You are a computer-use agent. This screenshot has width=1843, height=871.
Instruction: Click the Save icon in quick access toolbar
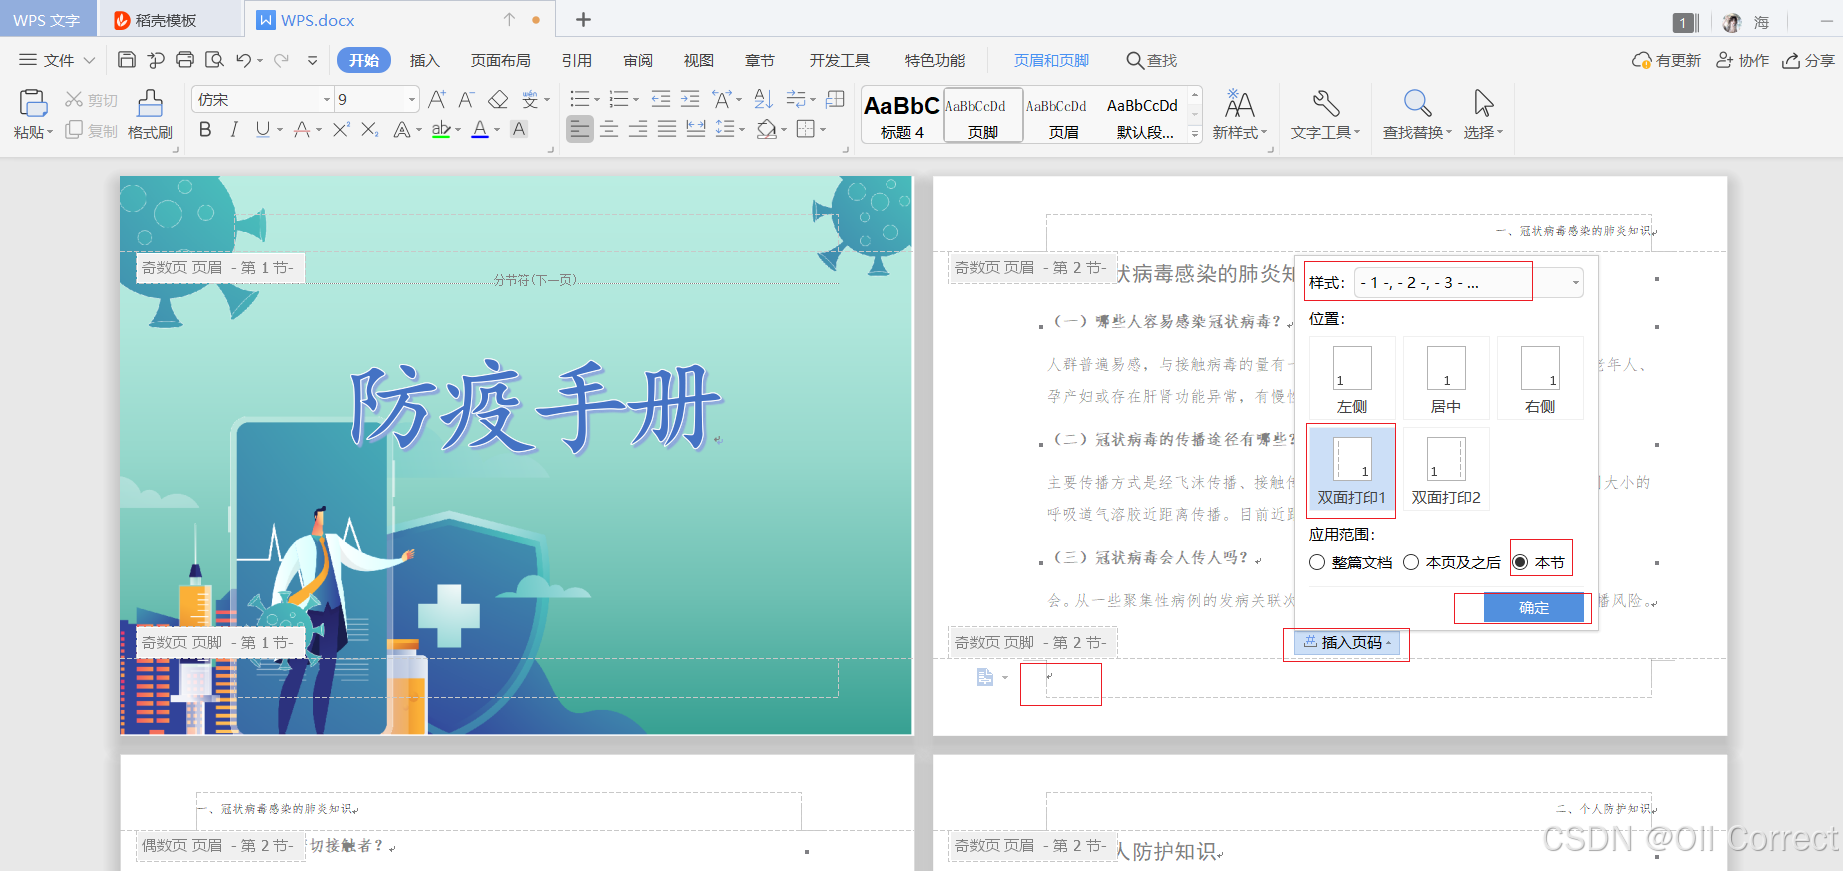click(126, 60)
